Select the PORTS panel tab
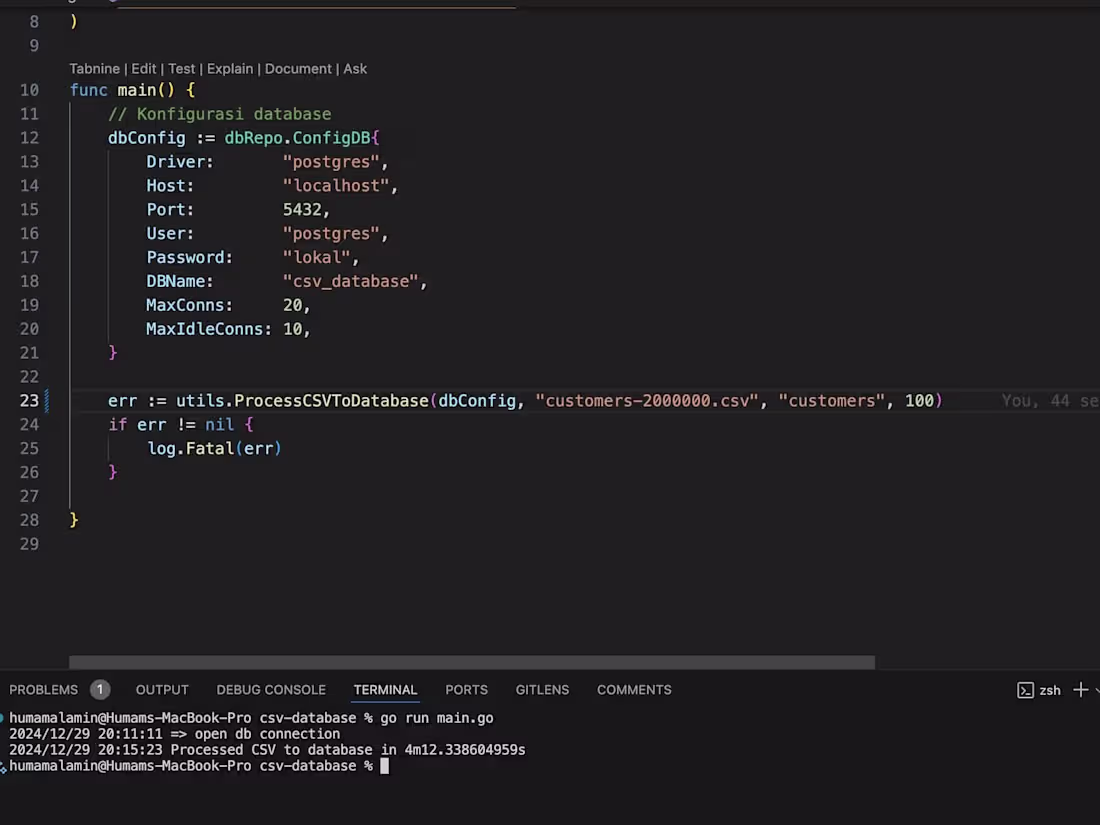 (466, 689)
